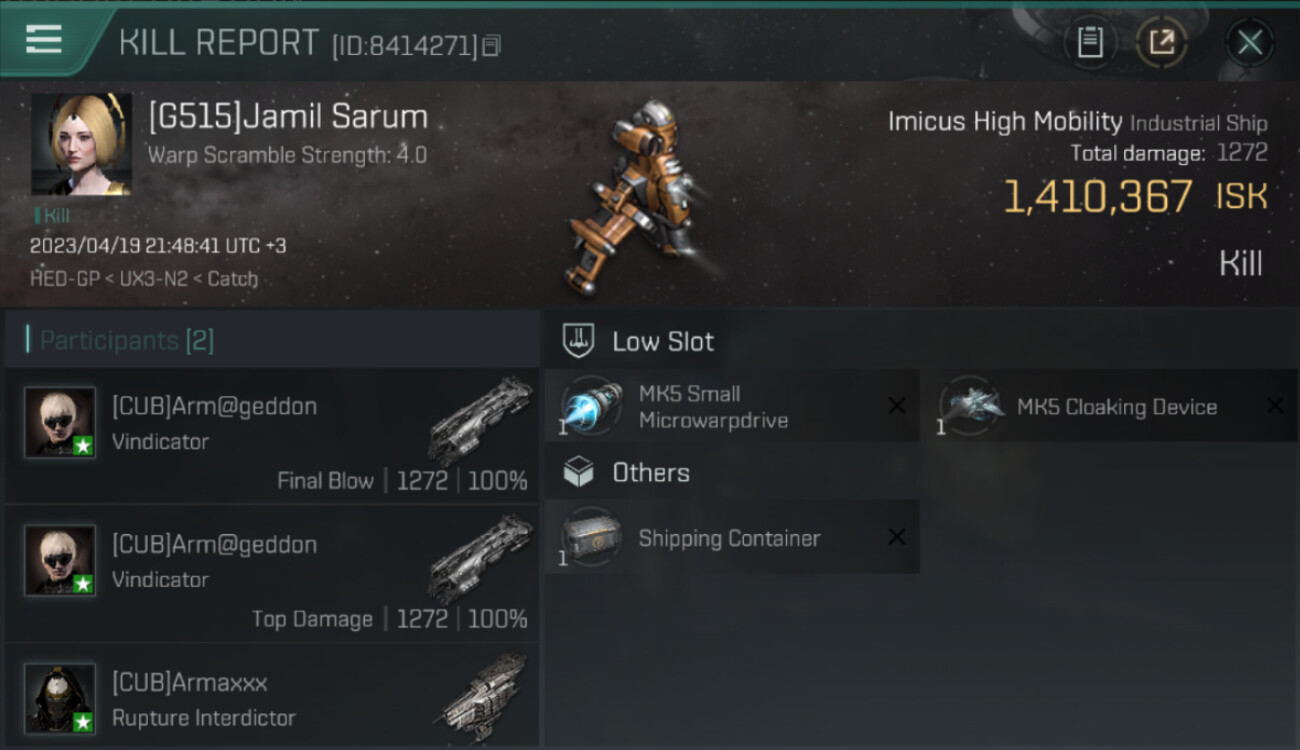
Task: Select the Top Damage Vindicator ship image
Action: click(480, 560)
